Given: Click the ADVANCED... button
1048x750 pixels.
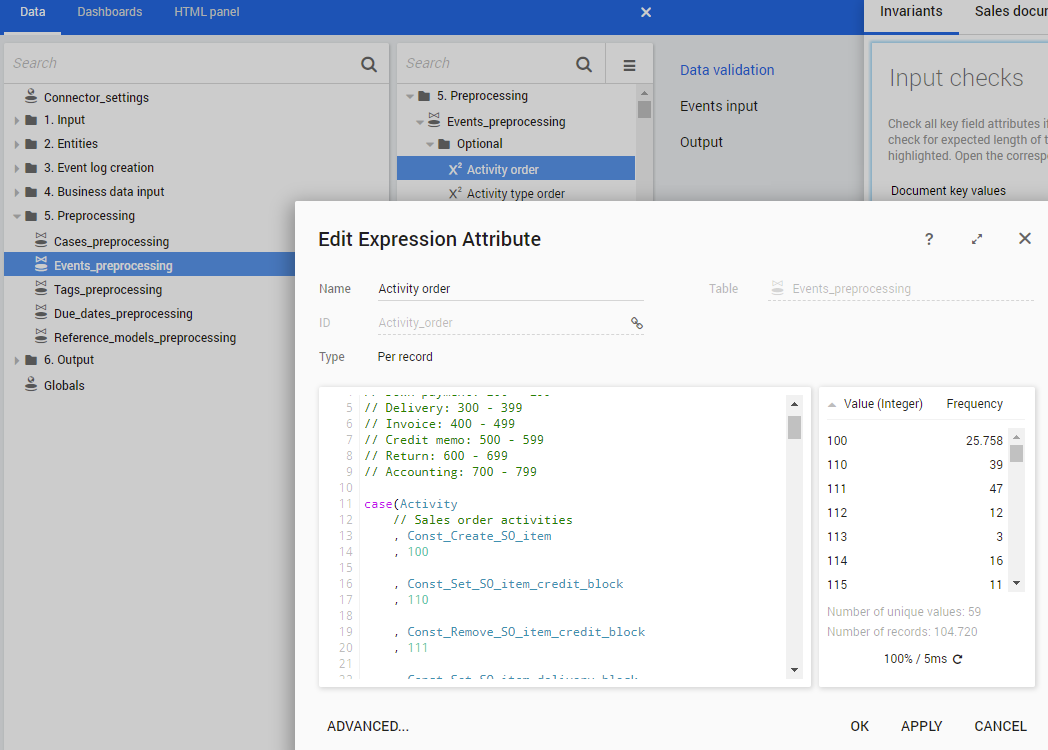Looking at the screenshot, I should point(368,726).
